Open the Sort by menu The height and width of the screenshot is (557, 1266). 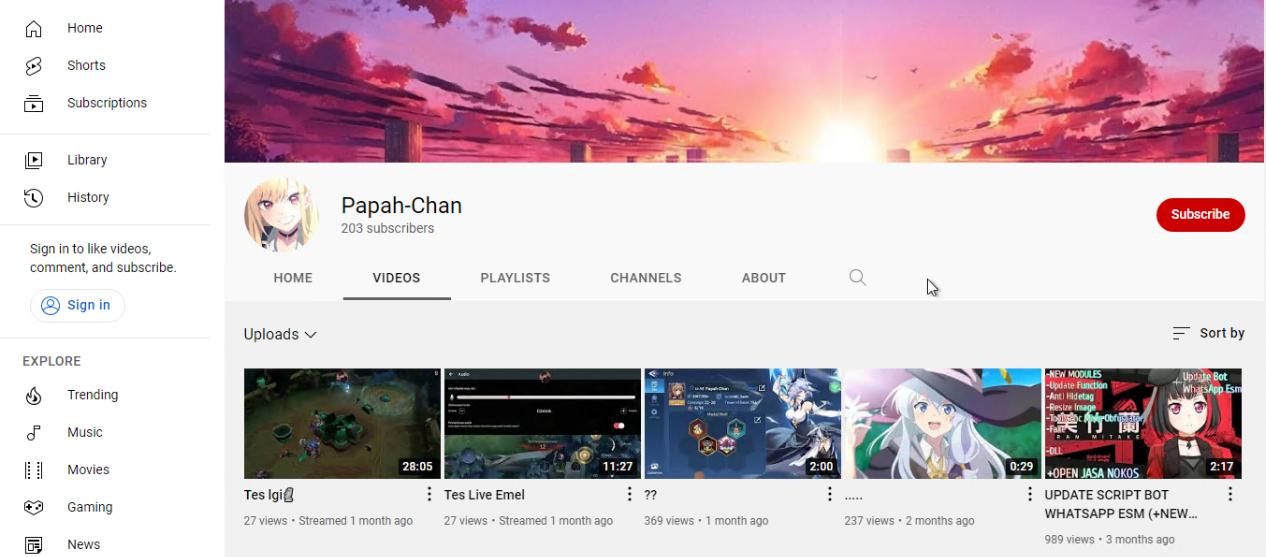(1208, 333)
